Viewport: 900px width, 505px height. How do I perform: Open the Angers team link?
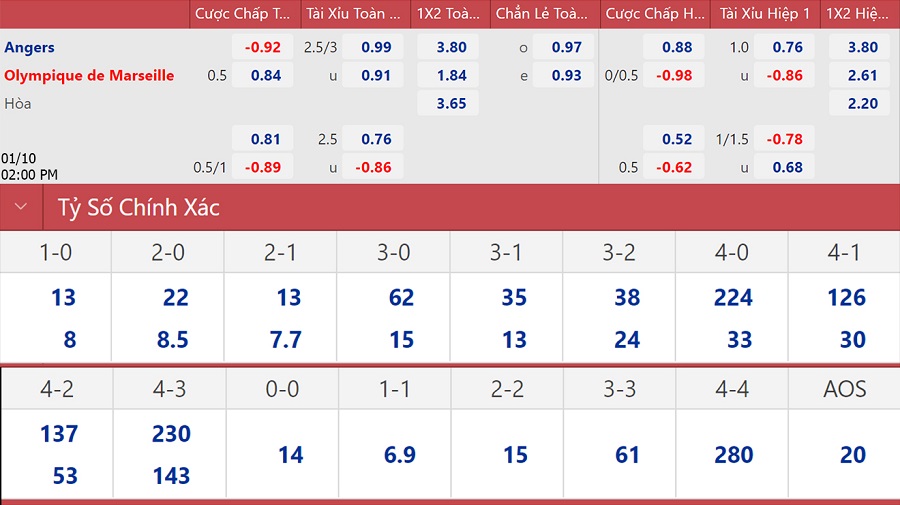click(29, 47)
